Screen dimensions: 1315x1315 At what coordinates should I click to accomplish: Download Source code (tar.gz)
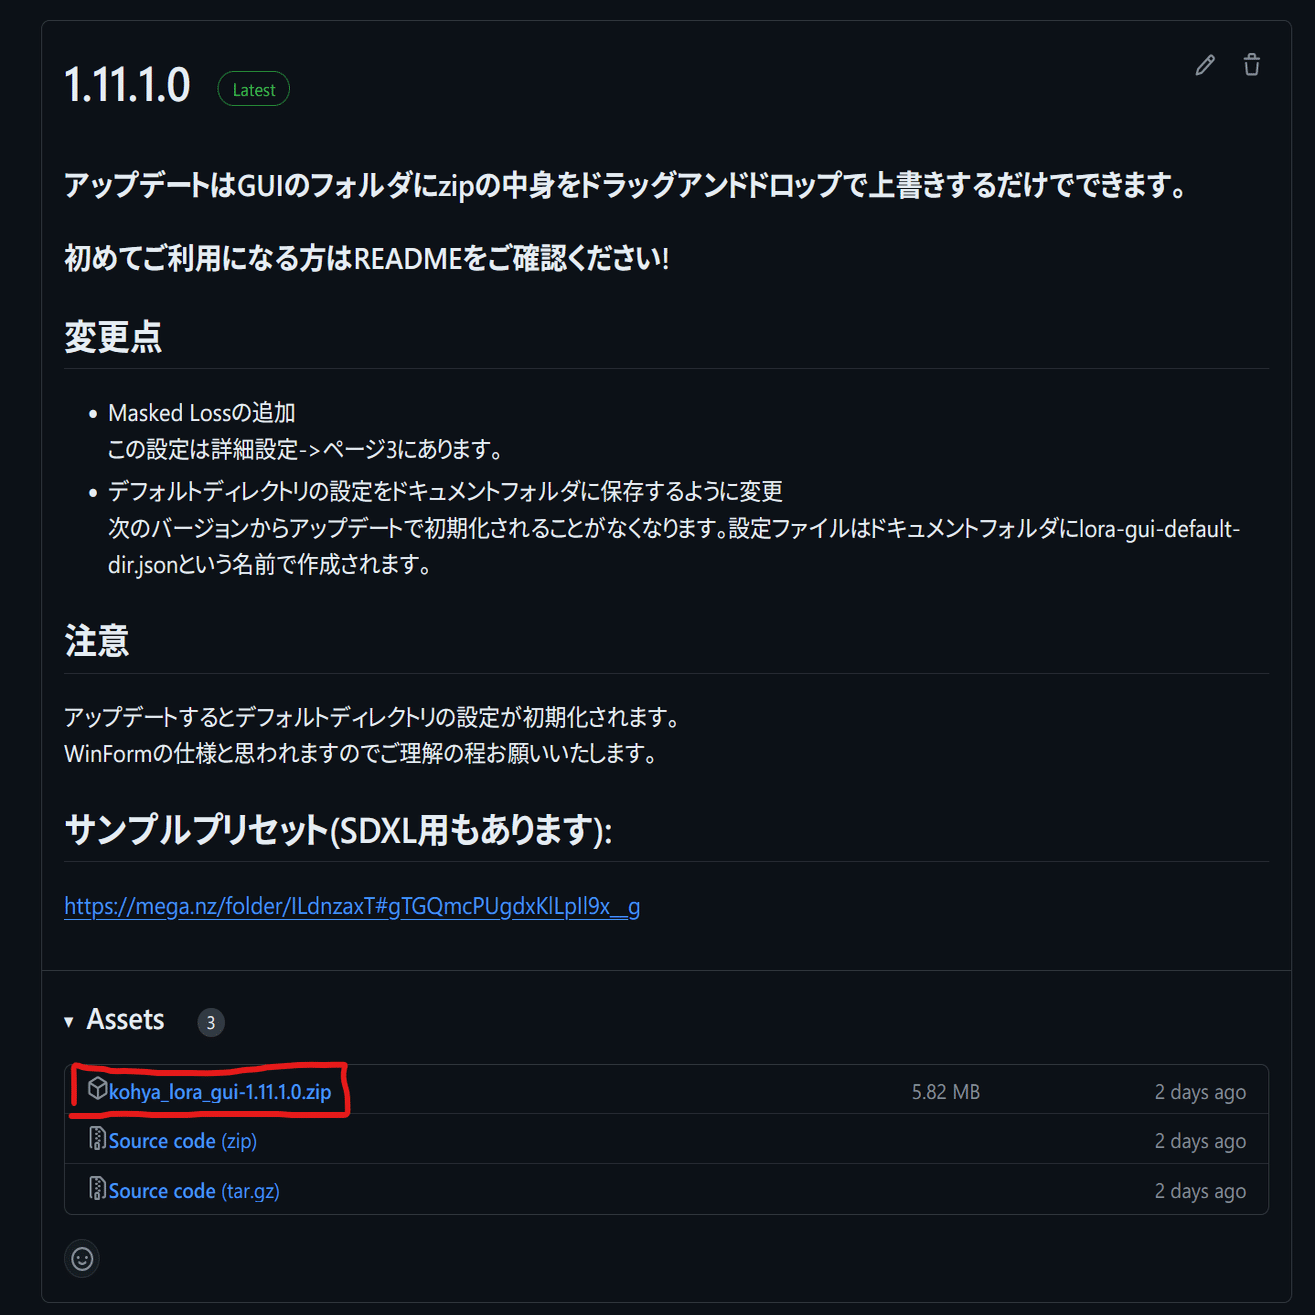[194, 1191]
